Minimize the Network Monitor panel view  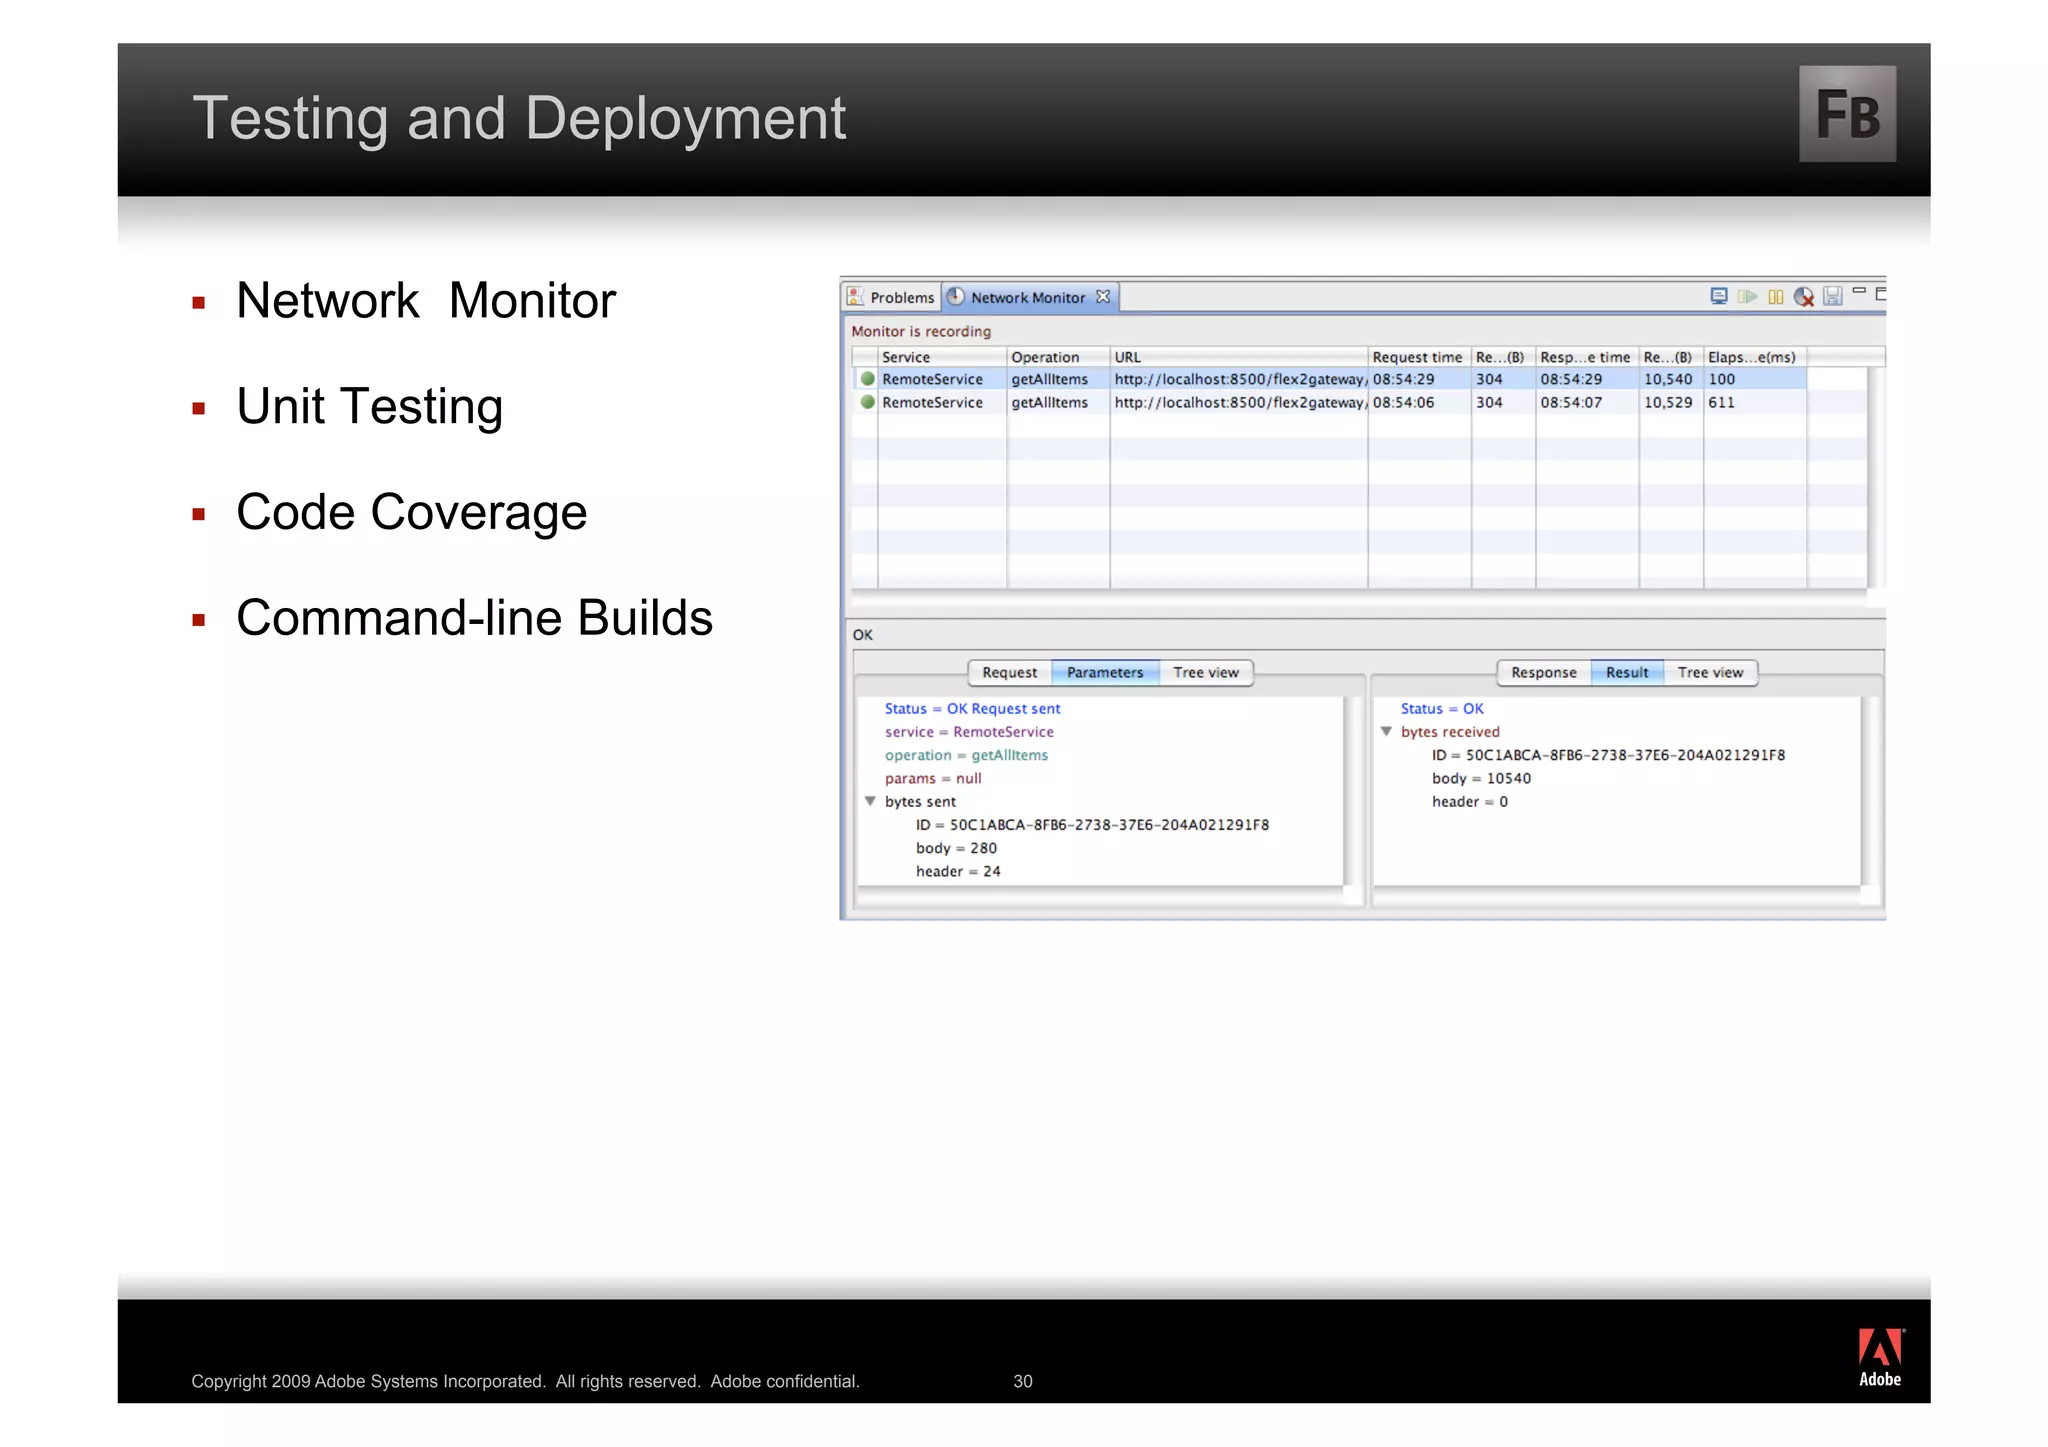[1859, 291]
